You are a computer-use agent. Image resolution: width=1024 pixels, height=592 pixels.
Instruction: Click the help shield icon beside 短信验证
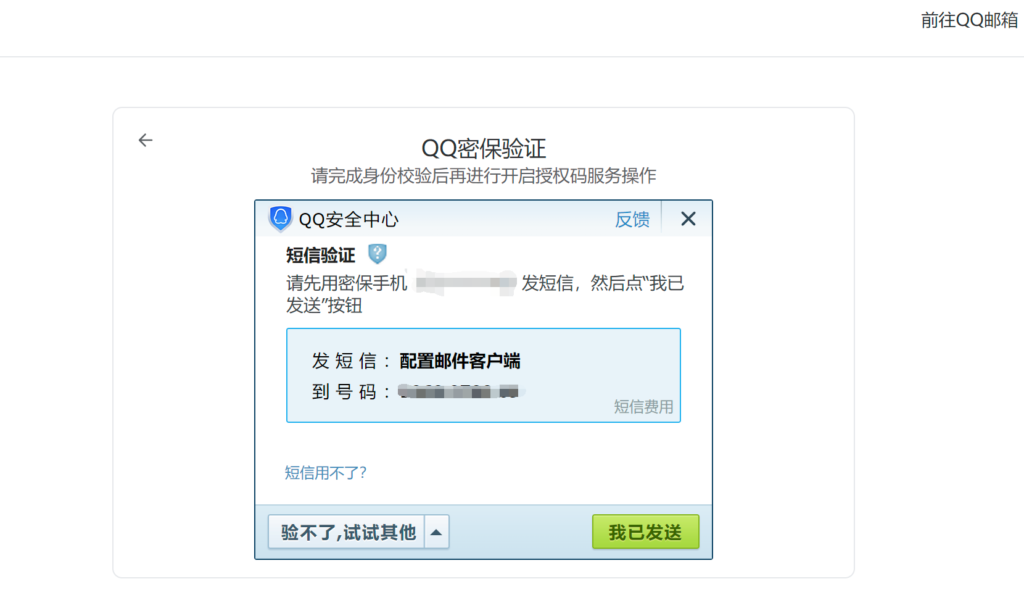click(x=377, y=254)
